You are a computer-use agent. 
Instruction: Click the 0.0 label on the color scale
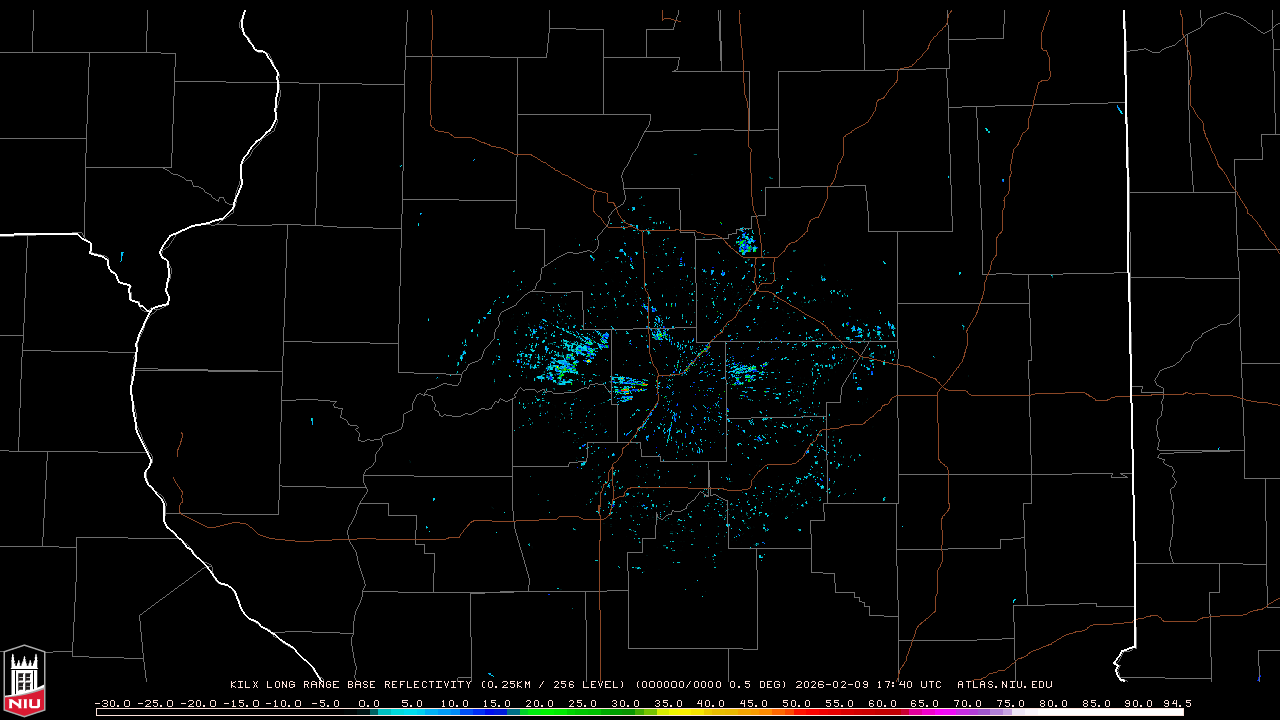(x=369, y=703)
